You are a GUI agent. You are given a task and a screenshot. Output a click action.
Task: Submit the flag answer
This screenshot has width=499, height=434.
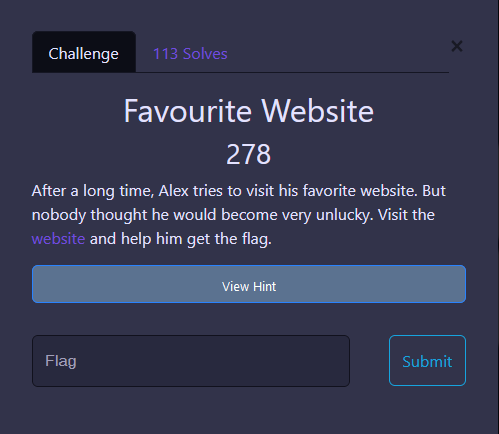pyautogui.click(x=427, y=361)
